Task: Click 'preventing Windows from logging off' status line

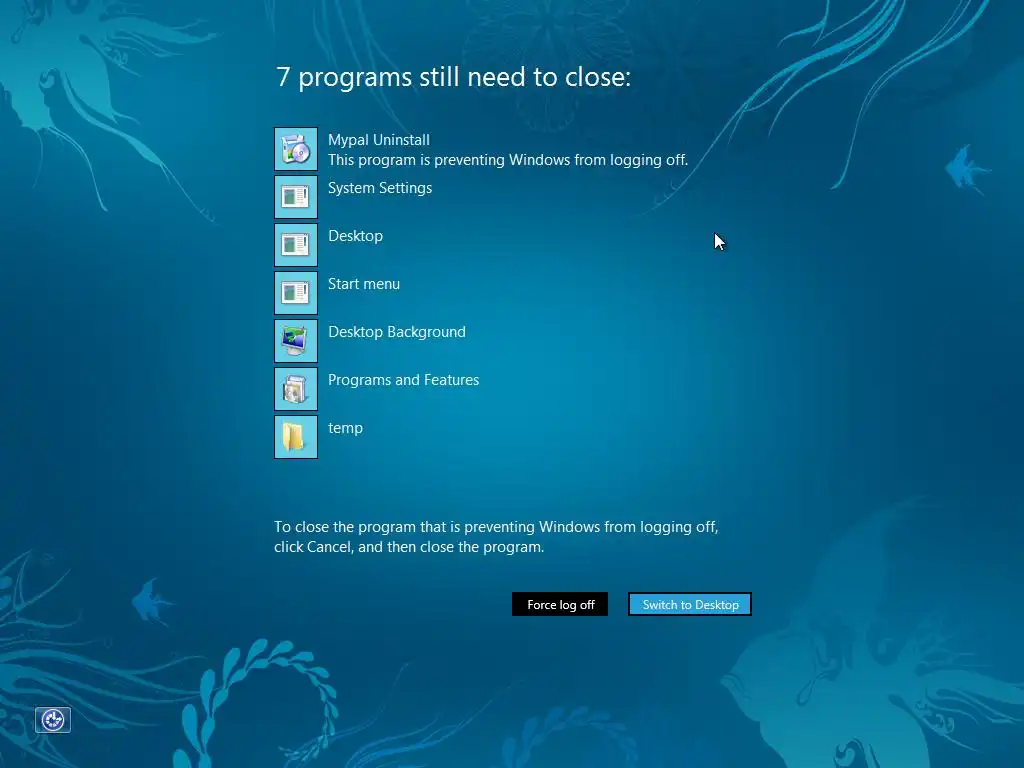Action: tap(508, 160)
